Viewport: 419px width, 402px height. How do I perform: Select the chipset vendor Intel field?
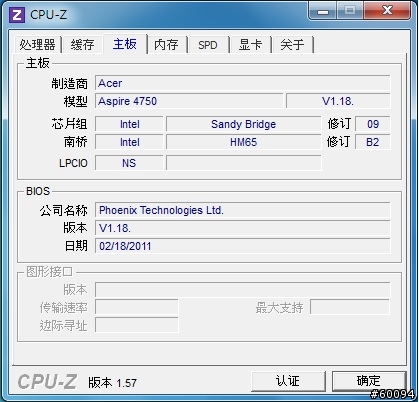[129, 124]
